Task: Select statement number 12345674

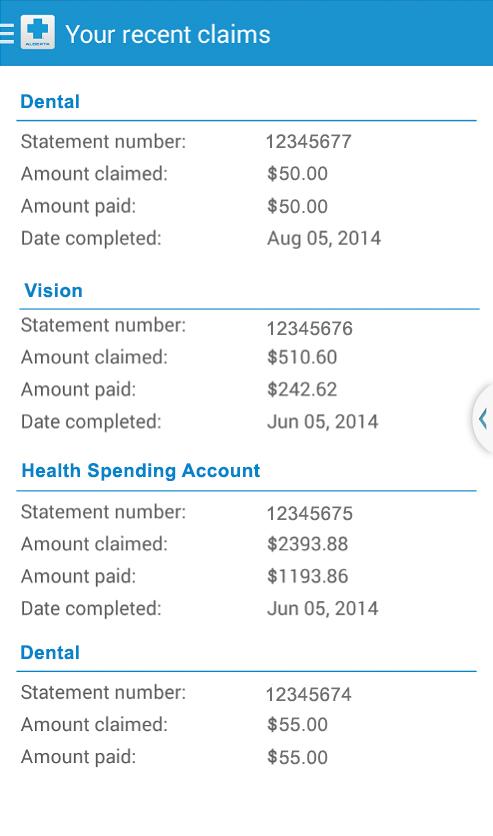Action: [309, 695]
